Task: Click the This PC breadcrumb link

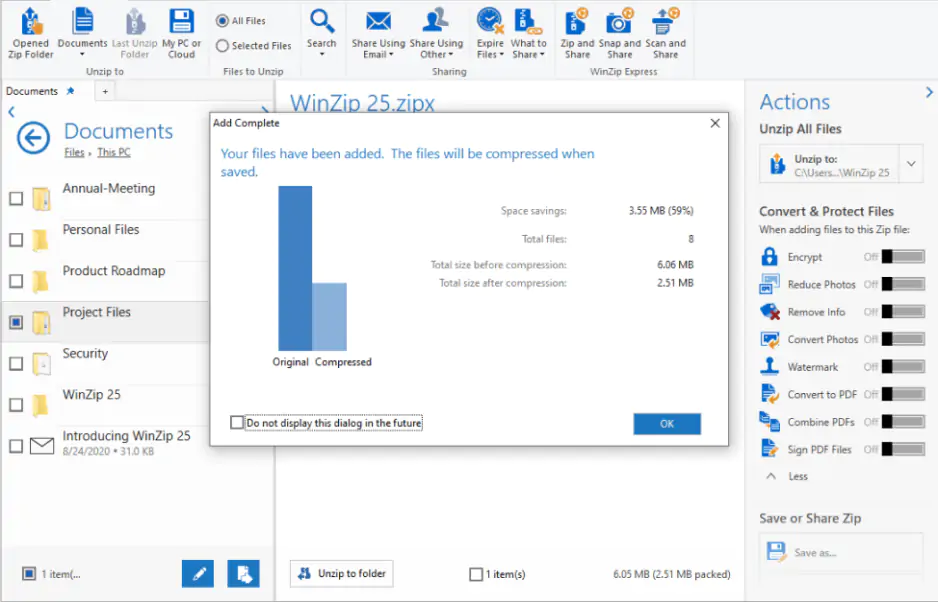Action: click(x=114, y=153)
